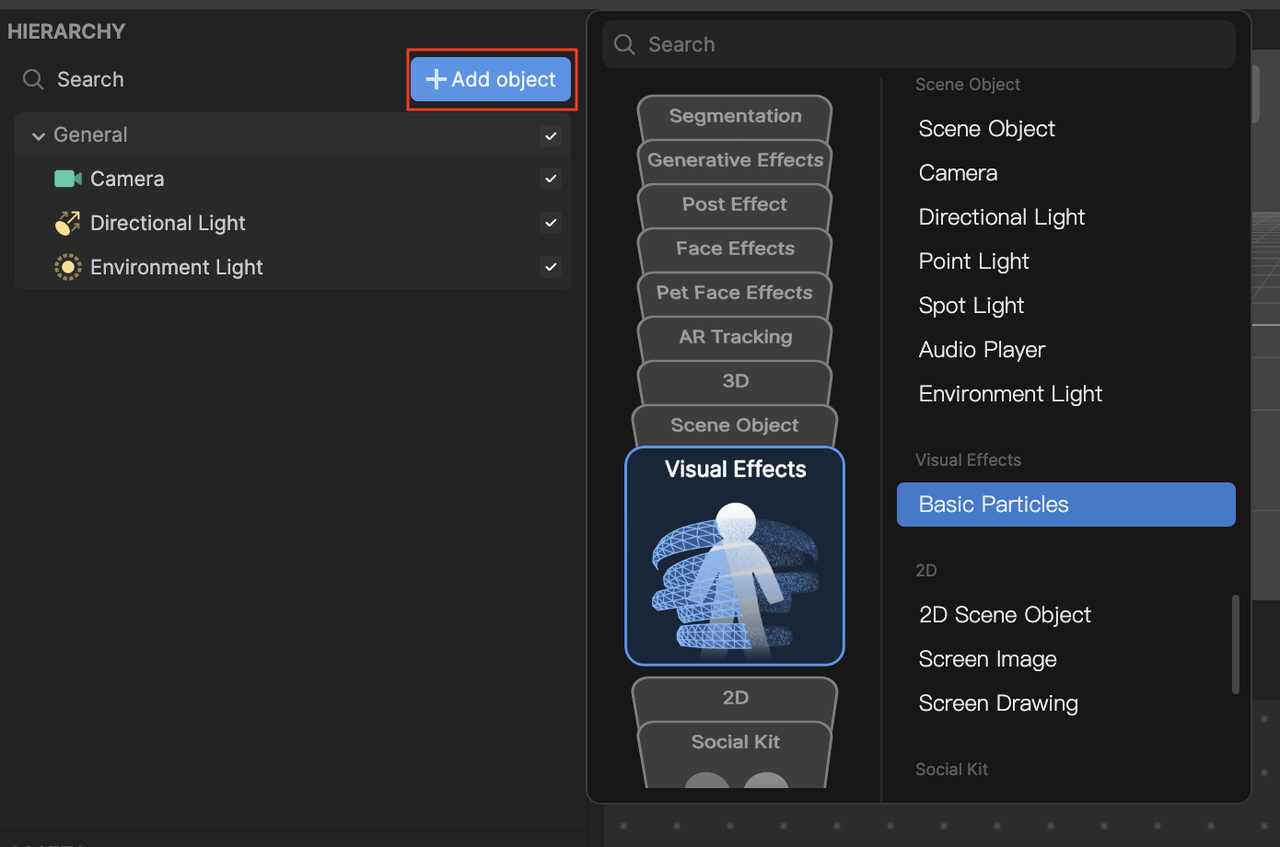The height and width of the screenshot is (847, 1280).
Task: Toggle the Directional Light checkbox off
Action: point(550,222)
